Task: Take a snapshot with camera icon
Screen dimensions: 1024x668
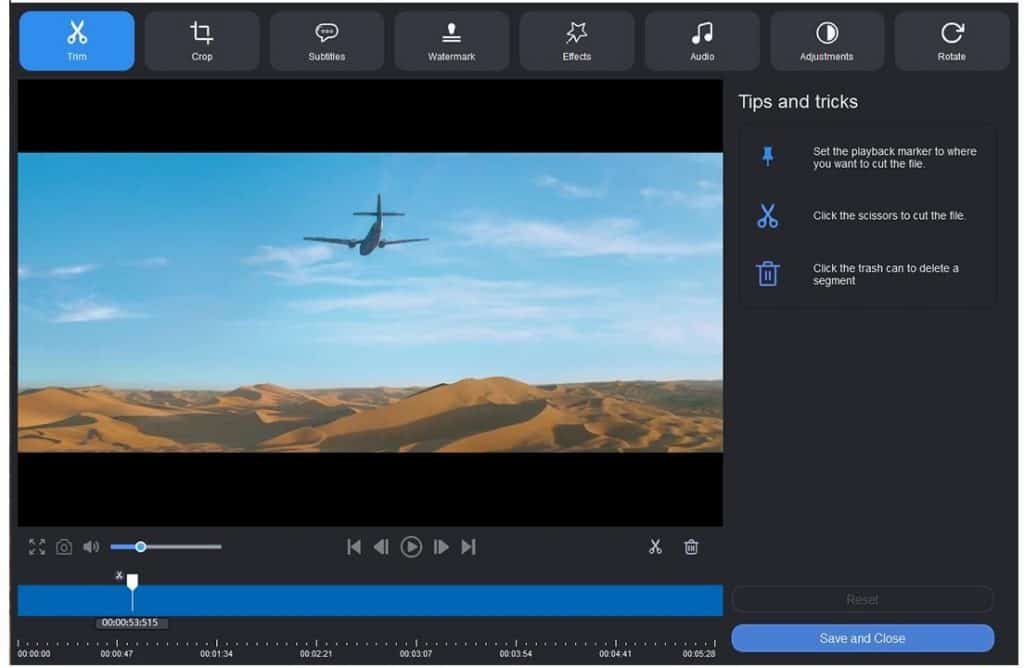Action: [x=64, y=547]
